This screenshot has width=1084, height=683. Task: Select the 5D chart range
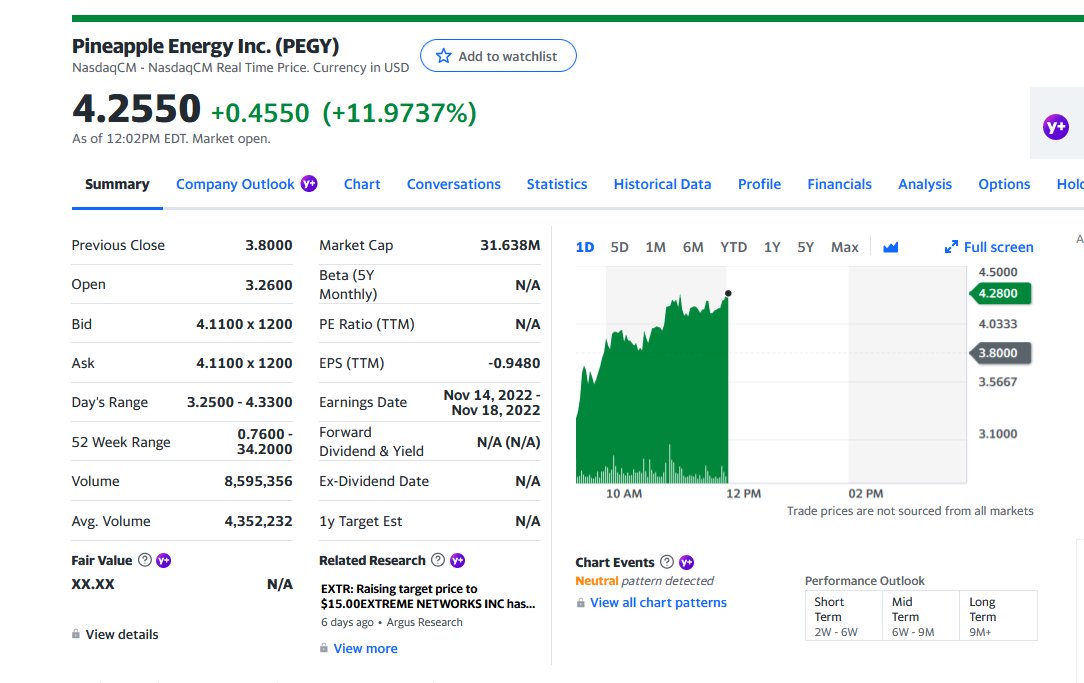(619, 247)
